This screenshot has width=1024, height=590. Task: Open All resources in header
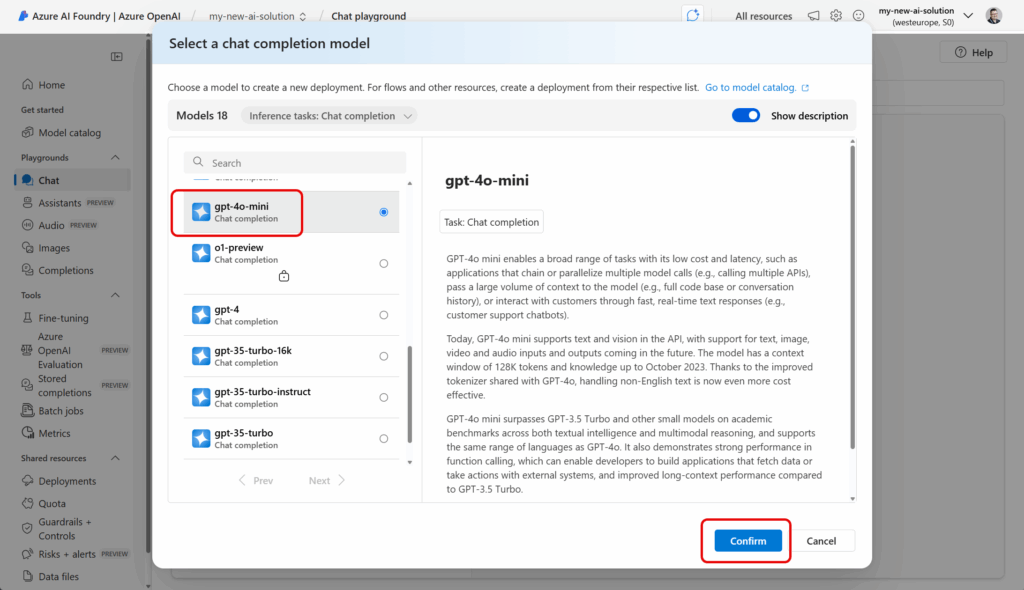763,16
